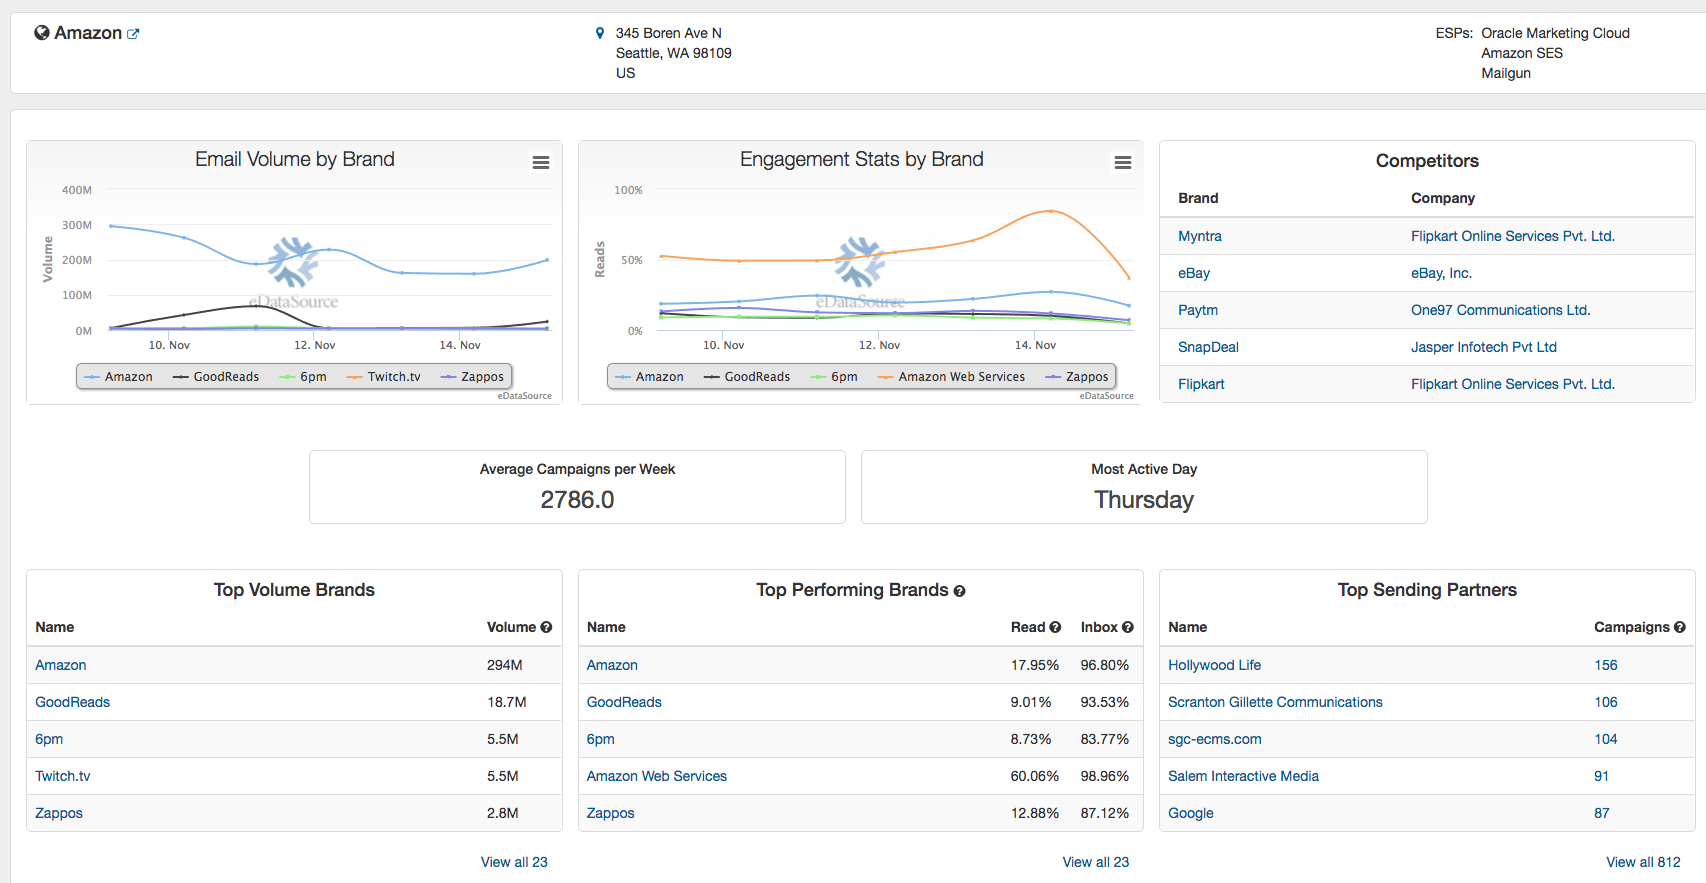Open Scranton Gillette Communications sending partner
The width and height of the screenshot is (1706, 883).
[x=1275, y=702]
